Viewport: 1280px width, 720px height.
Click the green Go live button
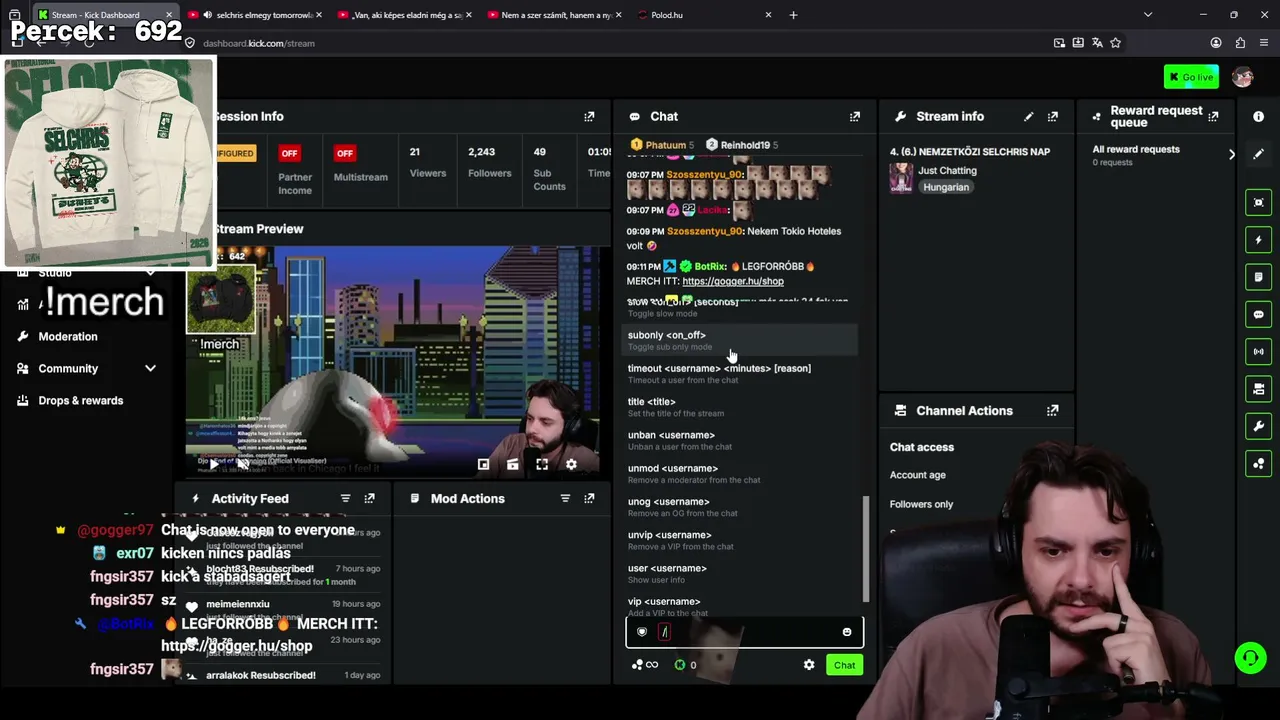point(1192,77)
